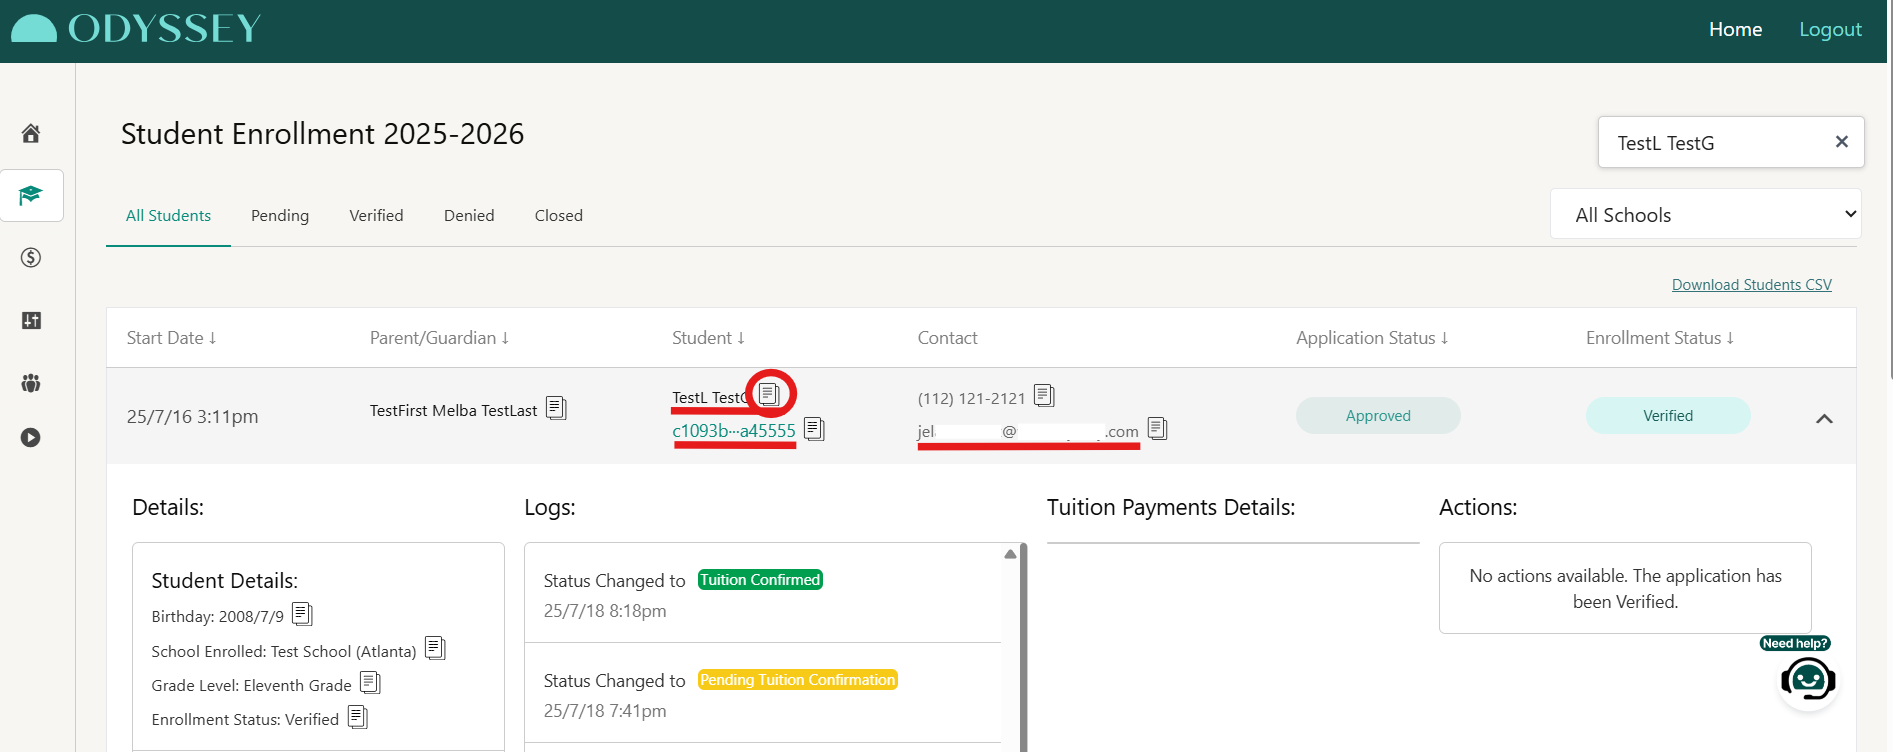Open the student ID c1093b···a45555 link

point(734,431)
